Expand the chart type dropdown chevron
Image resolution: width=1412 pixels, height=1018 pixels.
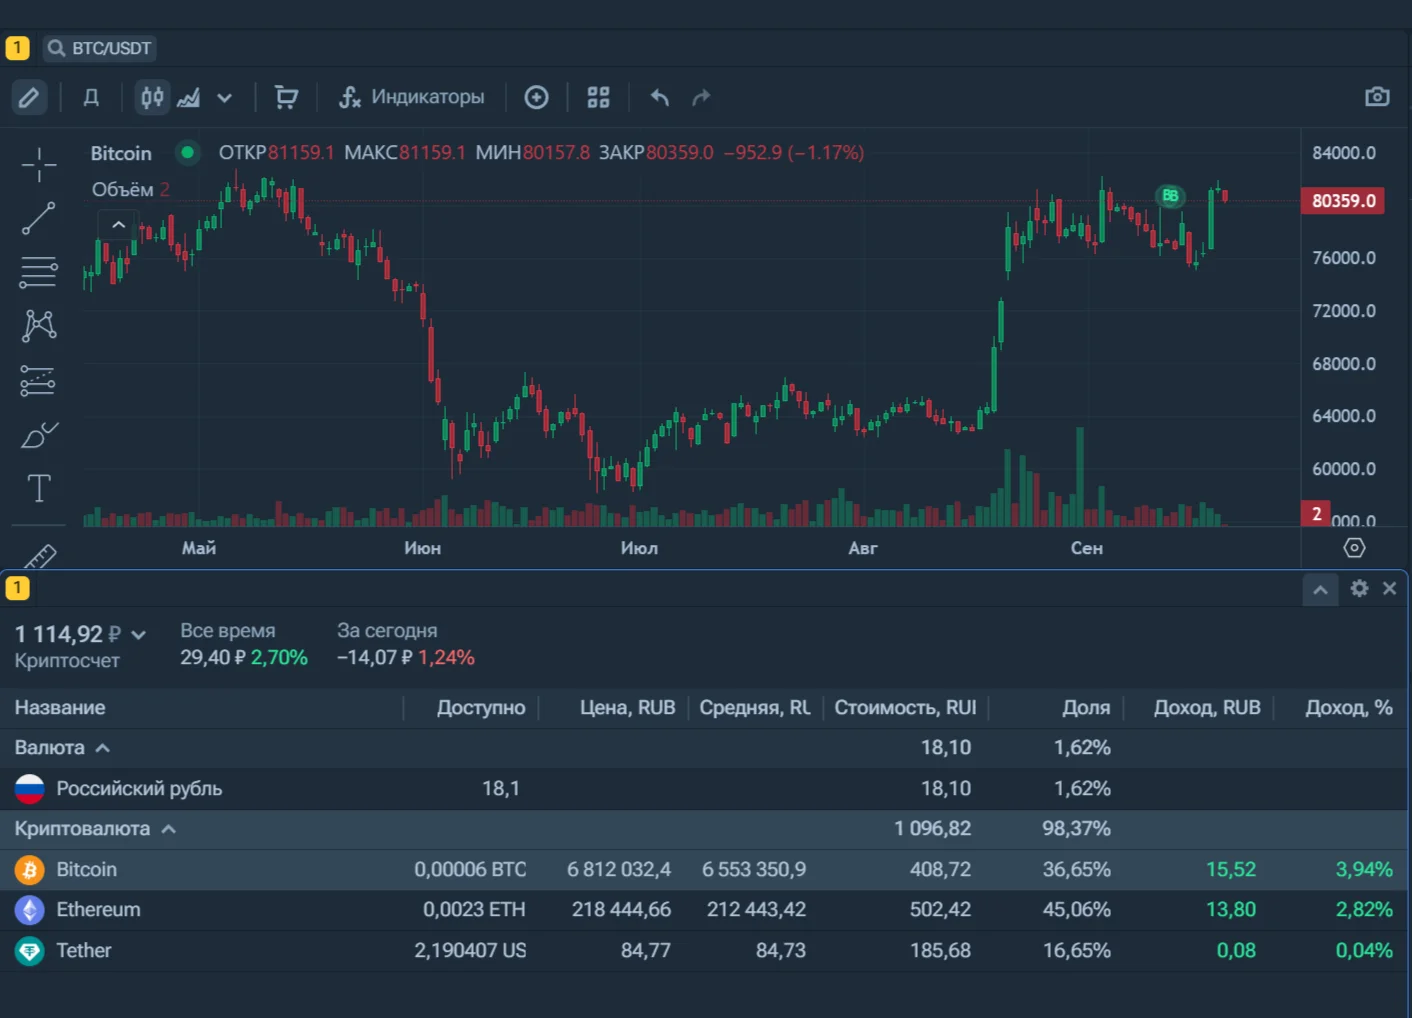[x=225, y=98]
